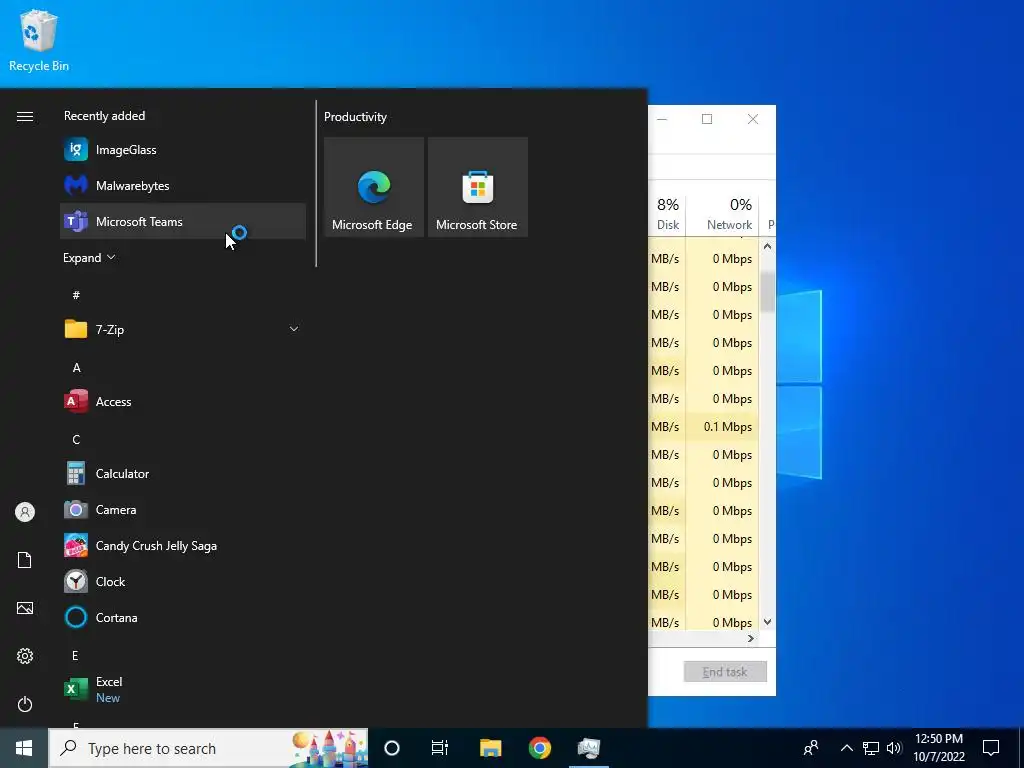
Task: Click the E letter header in app list
Action: (x=75, y=655)
